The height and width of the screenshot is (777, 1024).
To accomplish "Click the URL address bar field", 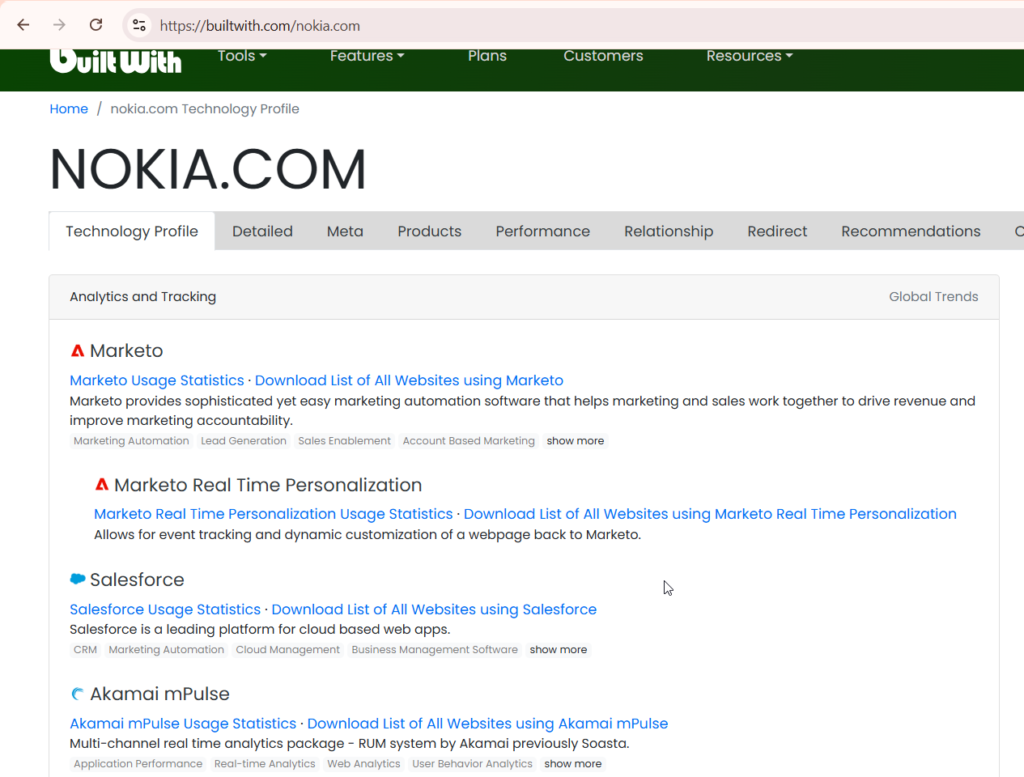I will point(575,25).
